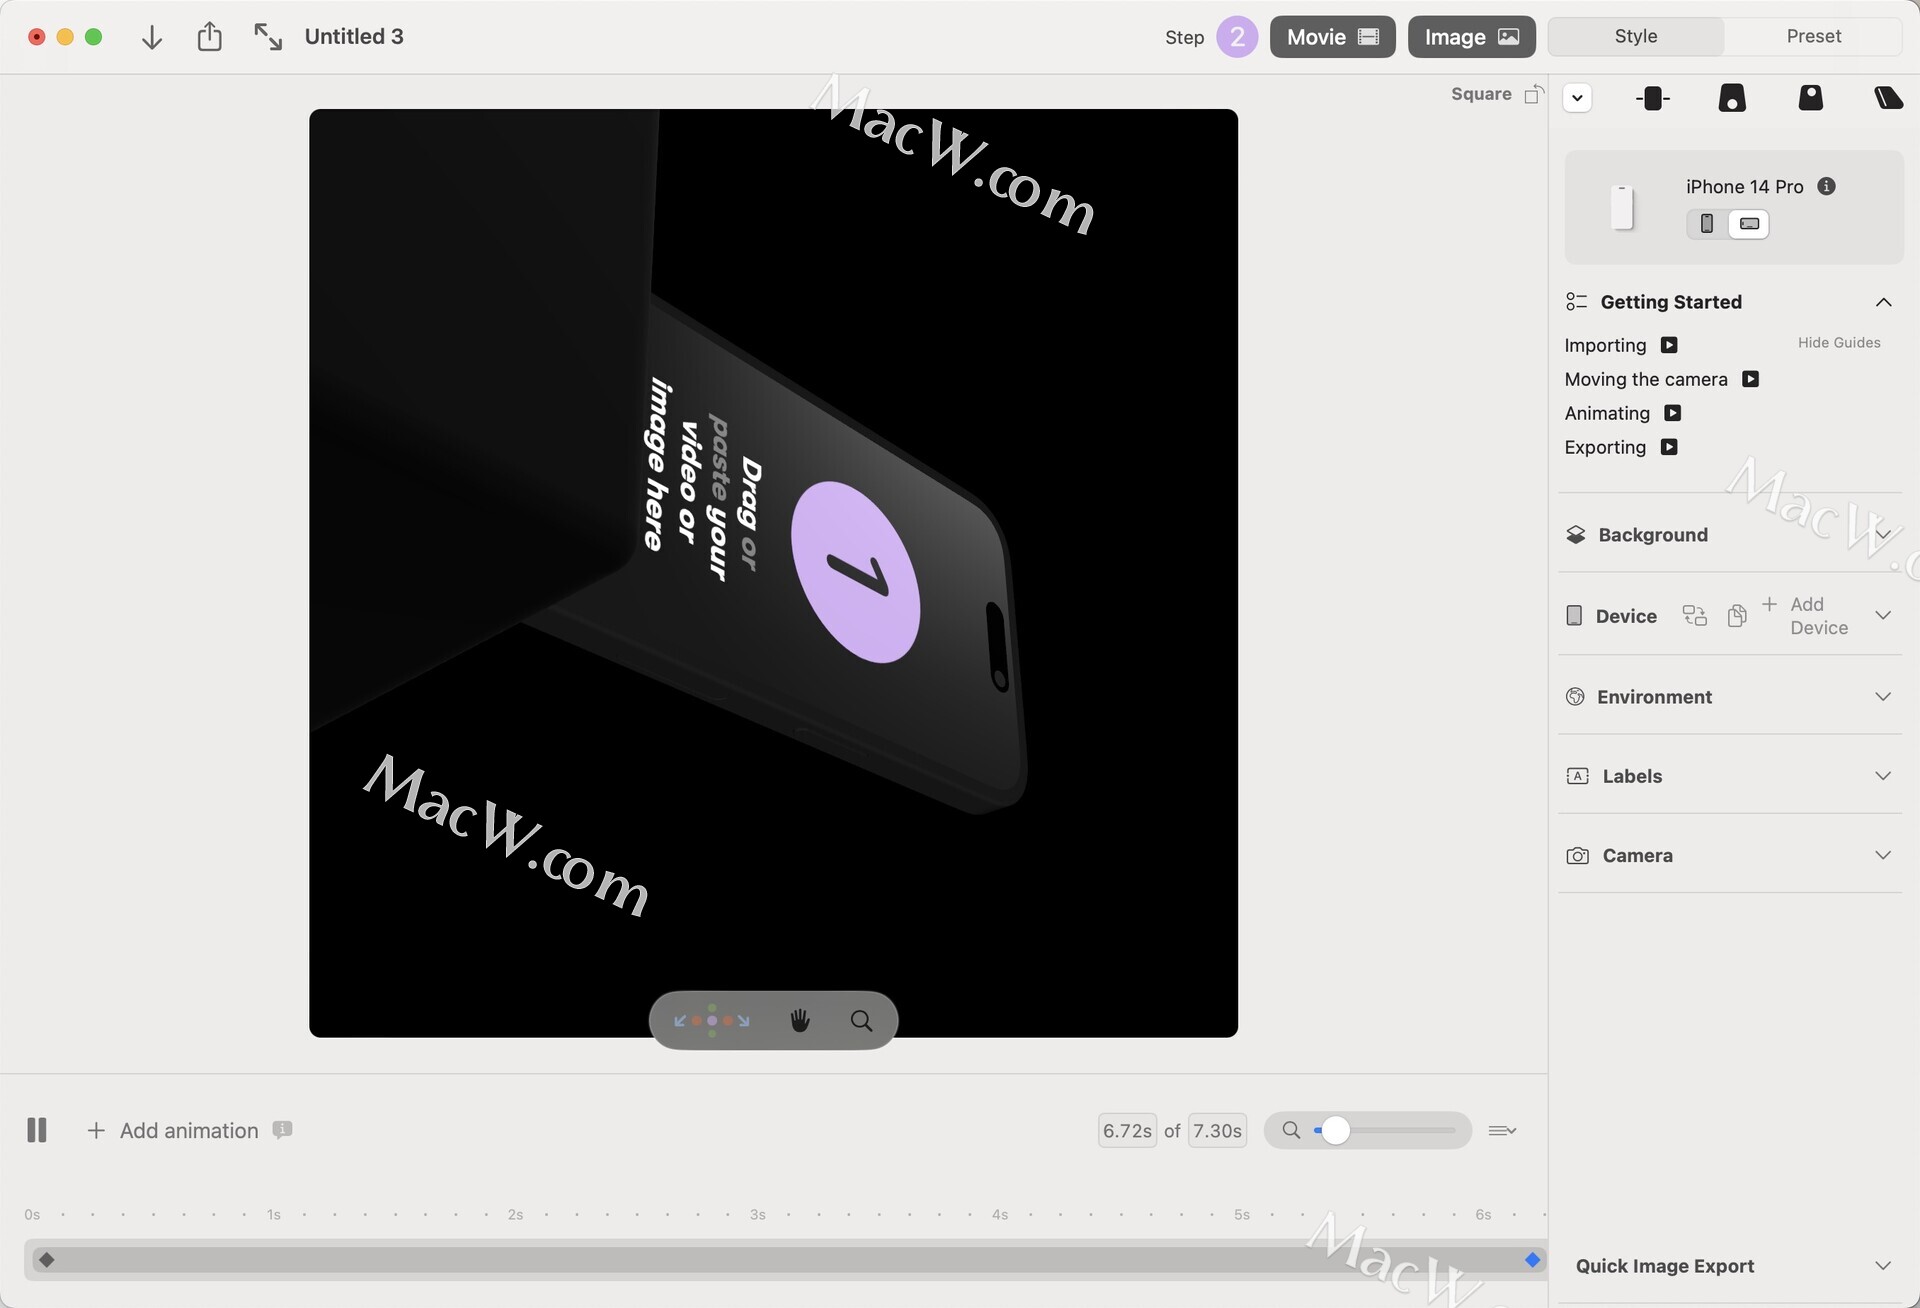Image resolution: width=1920 pixels, height=1308 pixels.
Task: Click the timeline zoom slider handle
Action: [x=1336, y=1131]
